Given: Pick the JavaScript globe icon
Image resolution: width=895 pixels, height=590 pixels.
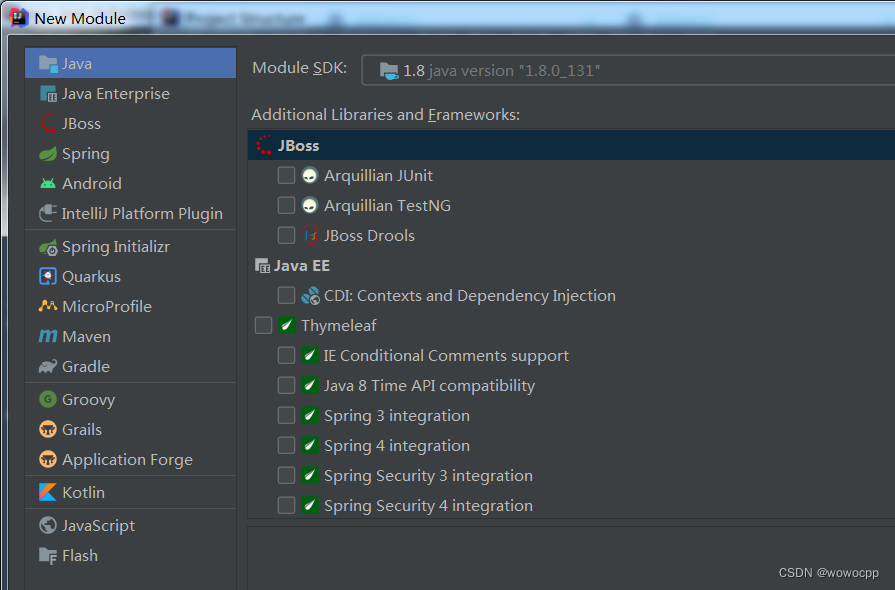Looking at the screenshot, I should (x=48, y=525).
